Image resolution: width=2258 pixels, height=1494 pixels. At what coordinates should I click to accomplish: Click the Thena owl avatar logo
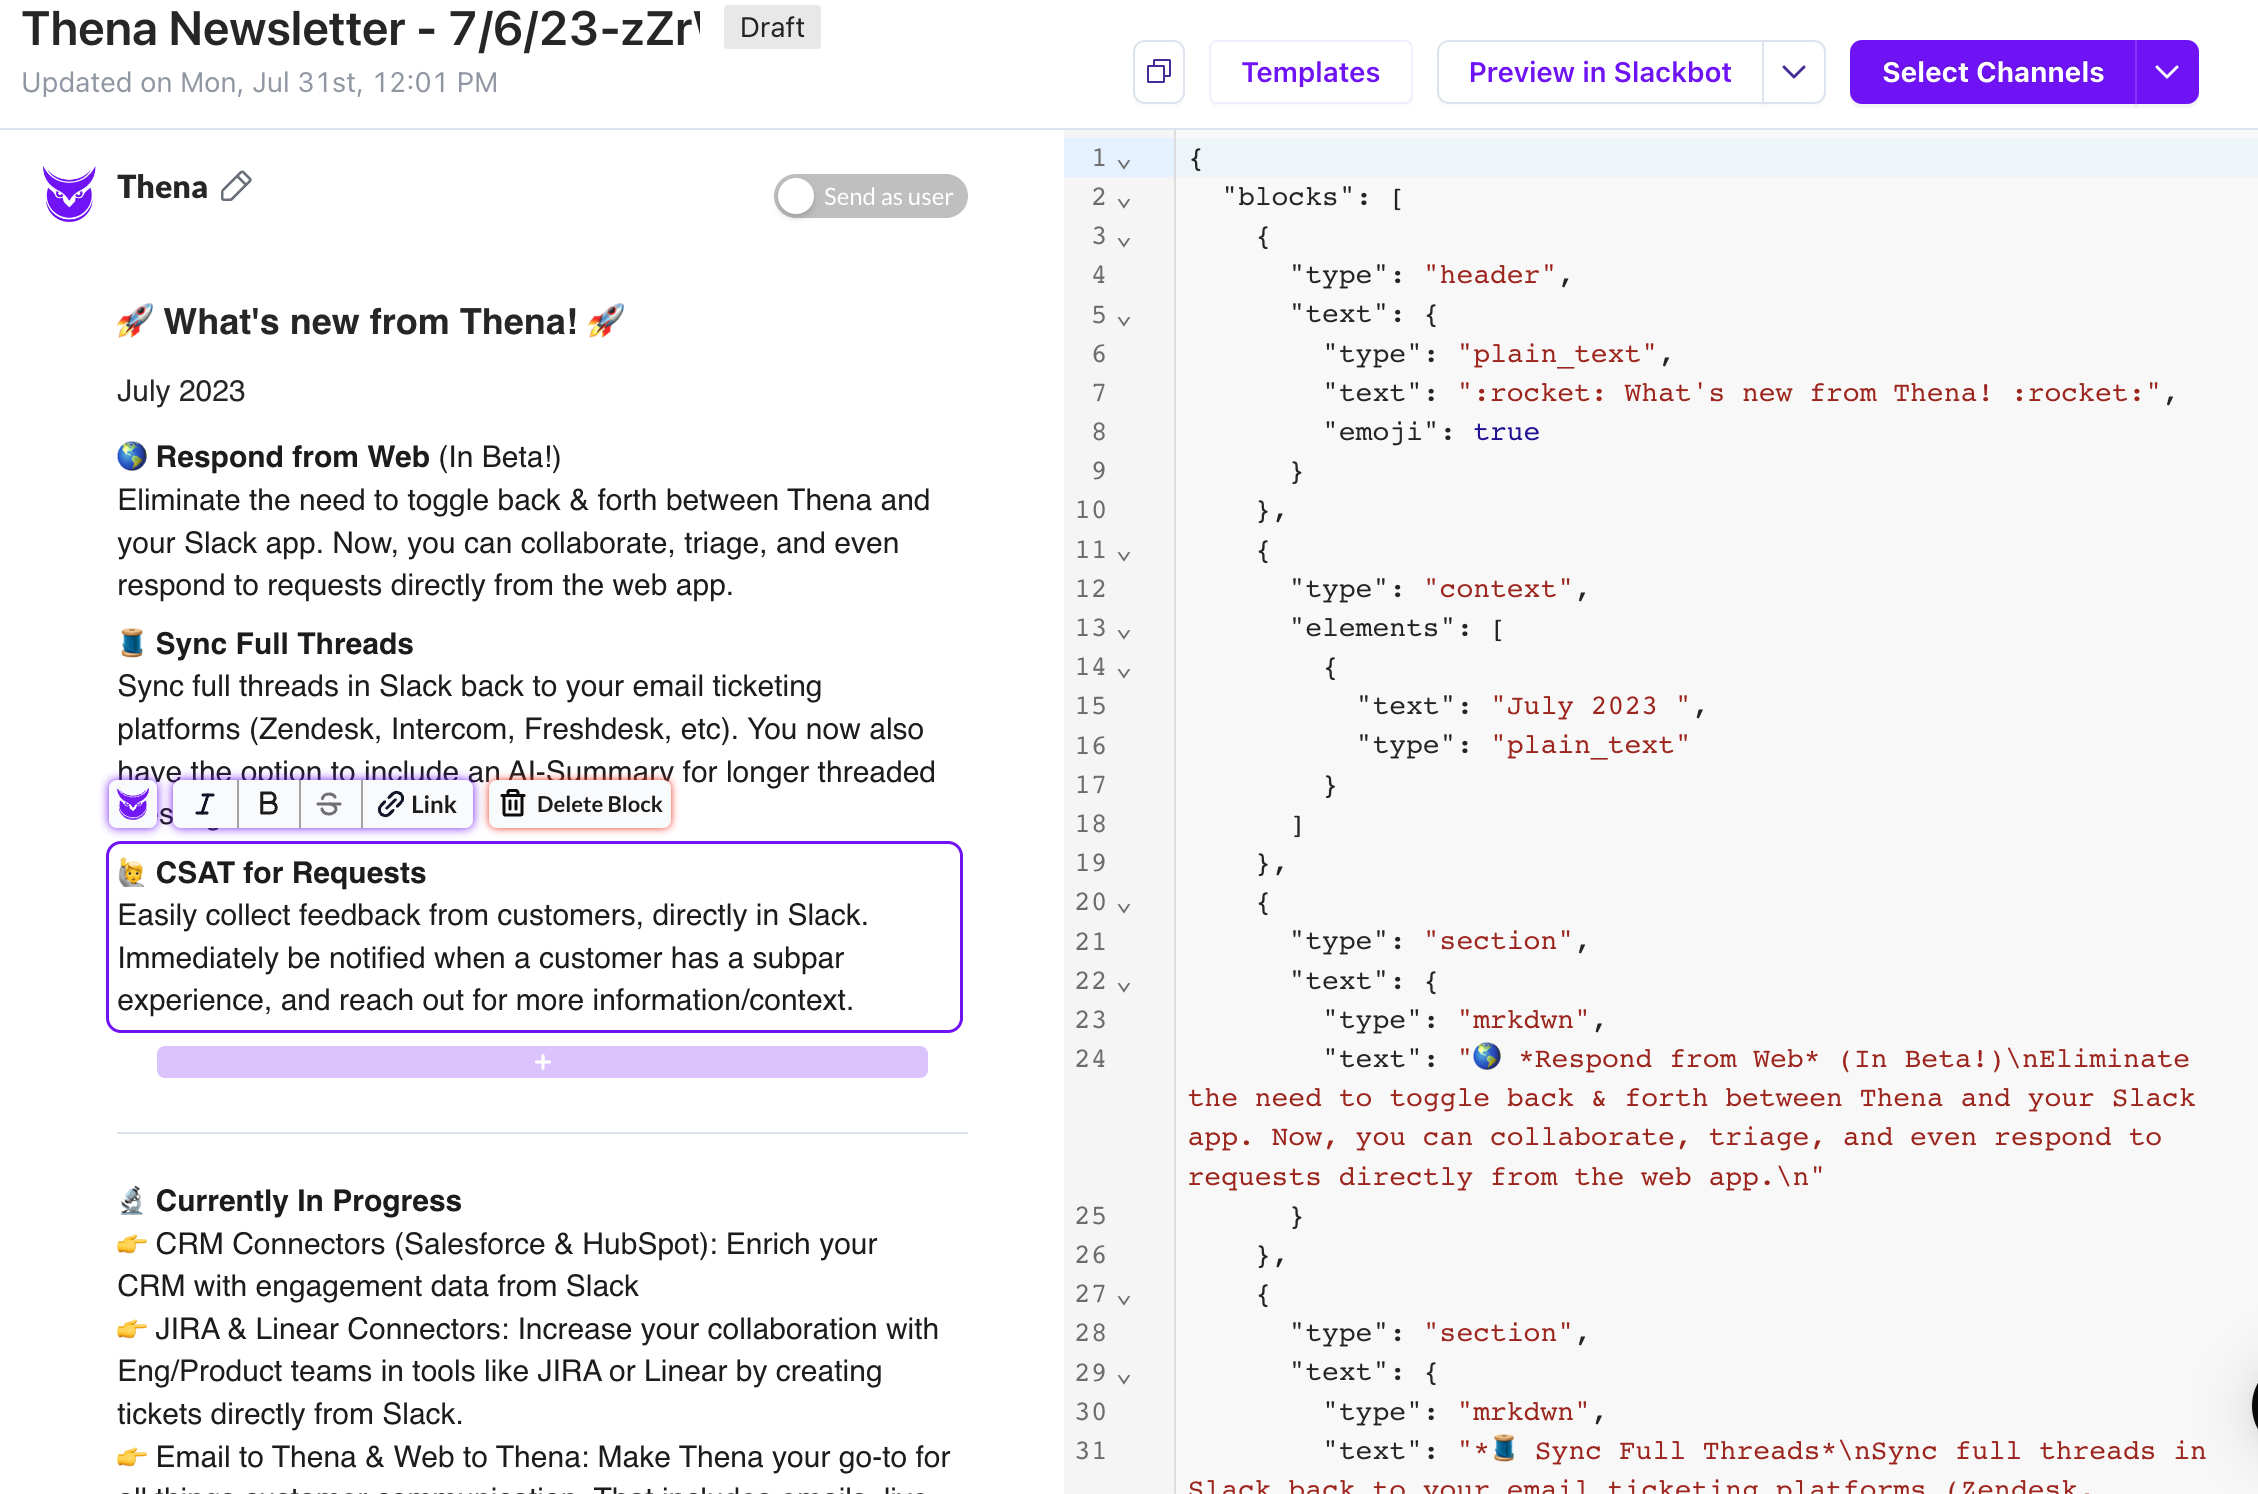[69, 193]
